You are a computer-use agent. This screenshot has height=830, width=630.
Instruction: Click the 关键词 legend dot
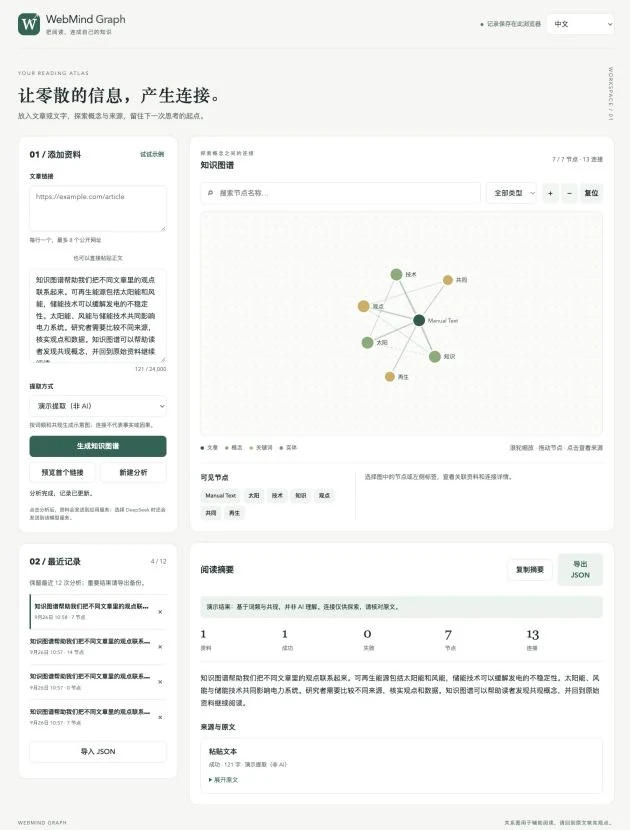coord(251,448)
